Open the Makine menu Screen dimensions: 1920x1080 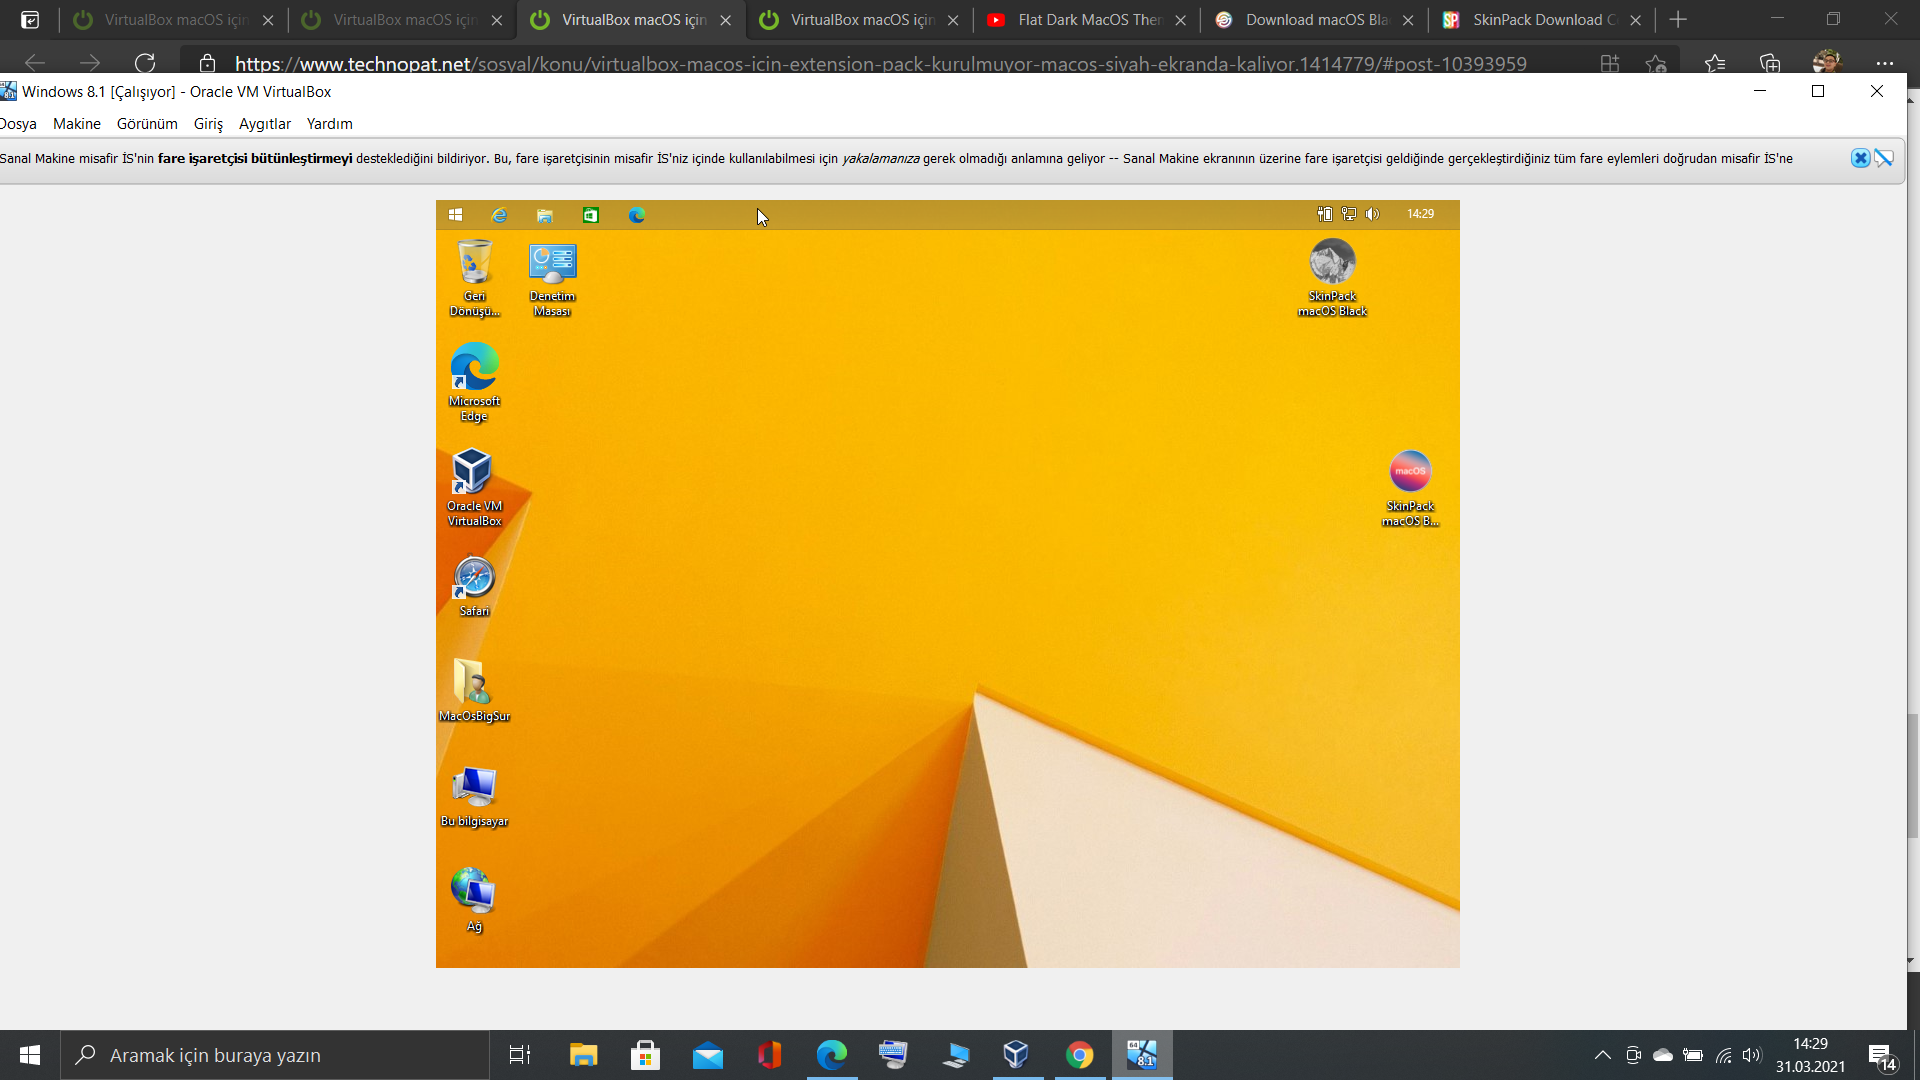pos(76,124)
